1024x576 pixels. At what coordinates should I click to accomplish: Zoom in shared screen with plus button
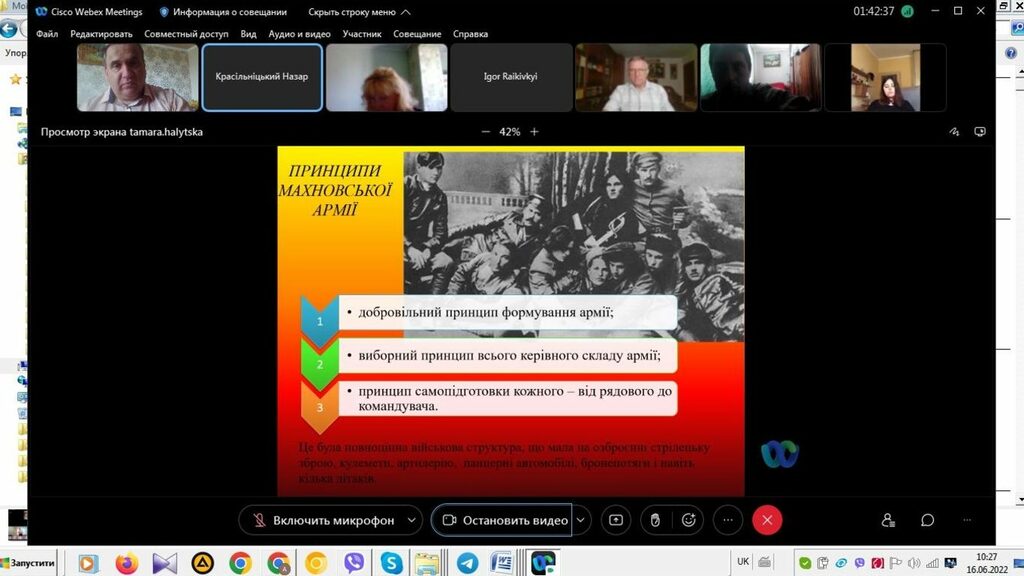(x=534, y=131)
